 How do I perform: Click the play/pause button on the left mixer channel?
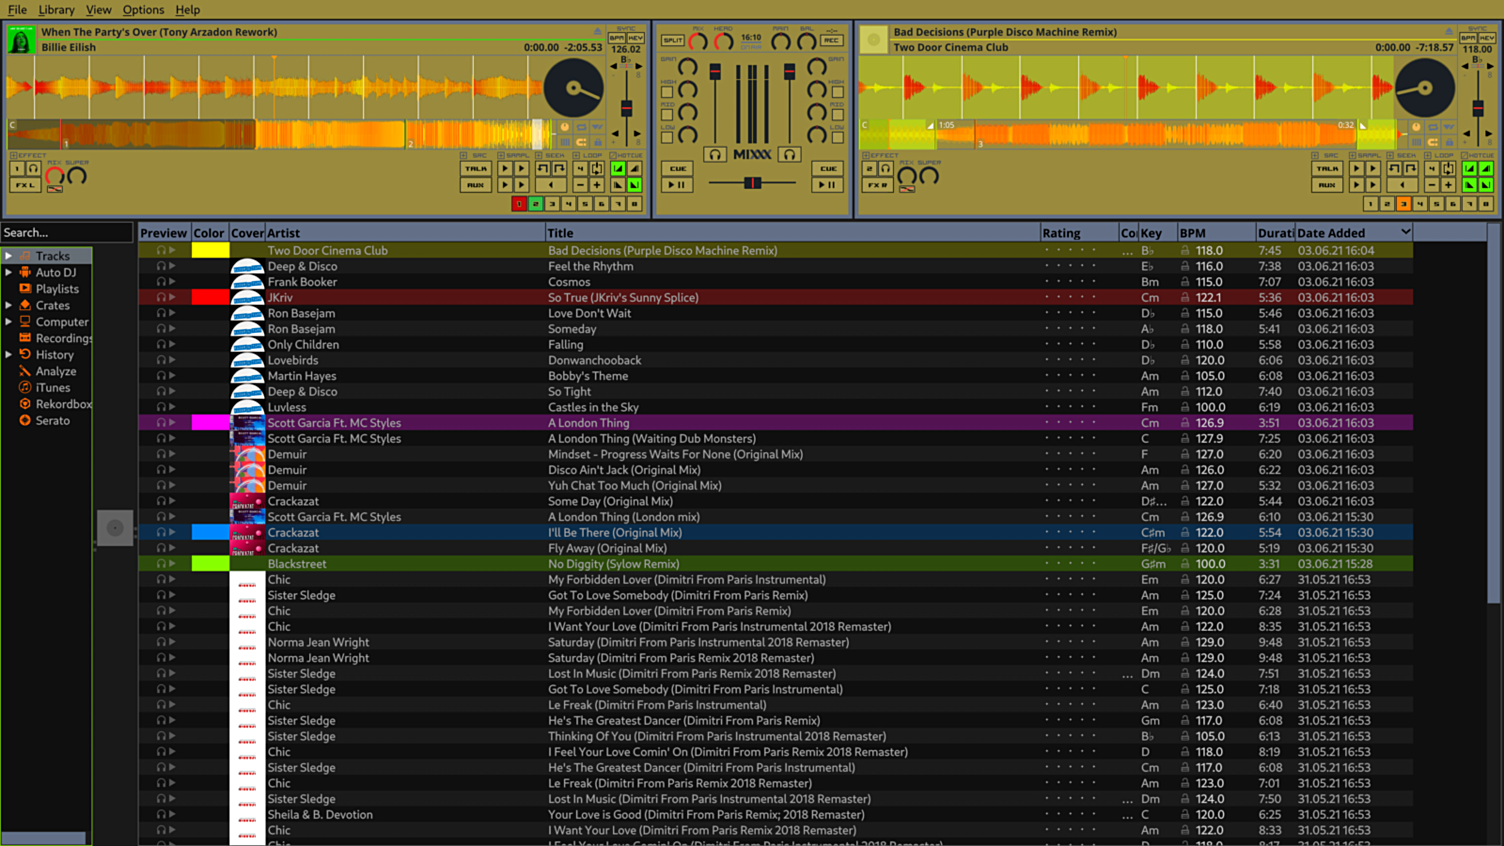click(x=676, y=184)
